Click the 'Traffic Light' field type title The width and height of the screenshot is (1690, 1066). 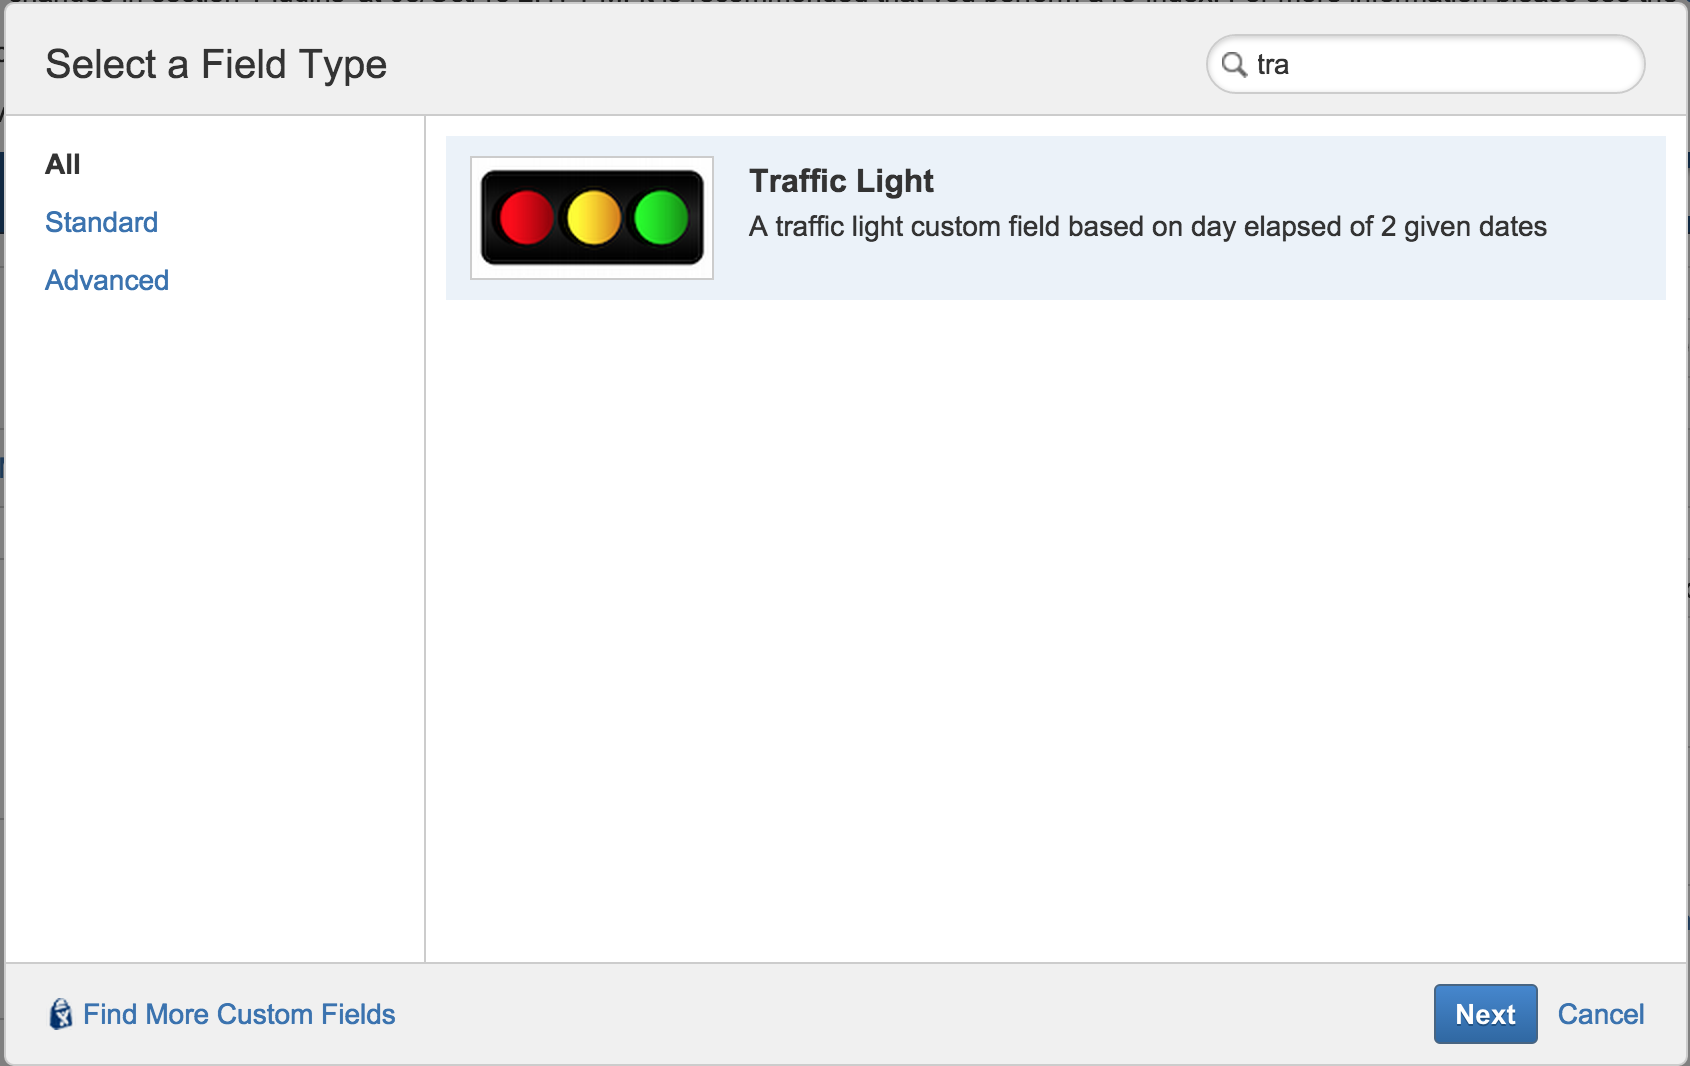841,181
